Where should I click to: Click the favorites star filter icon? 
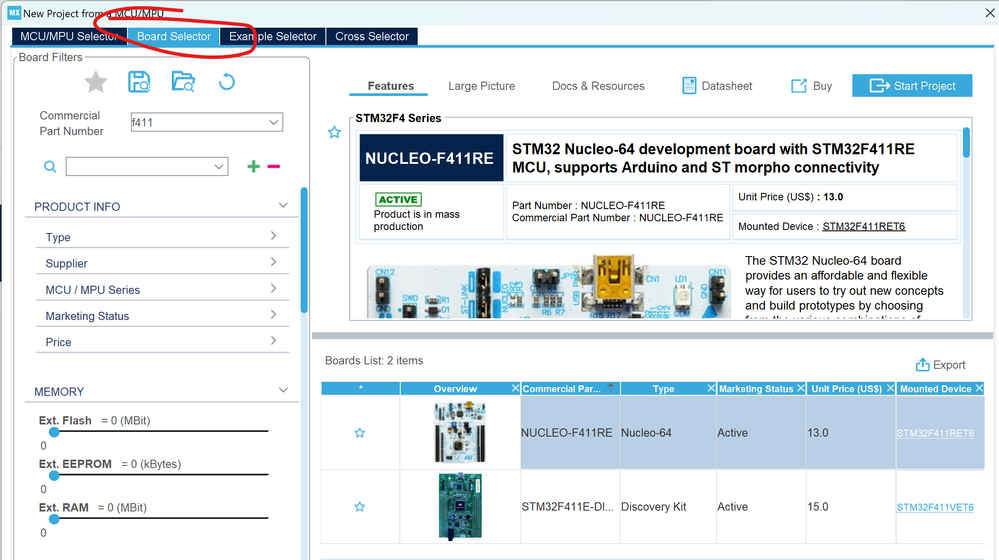96,82
